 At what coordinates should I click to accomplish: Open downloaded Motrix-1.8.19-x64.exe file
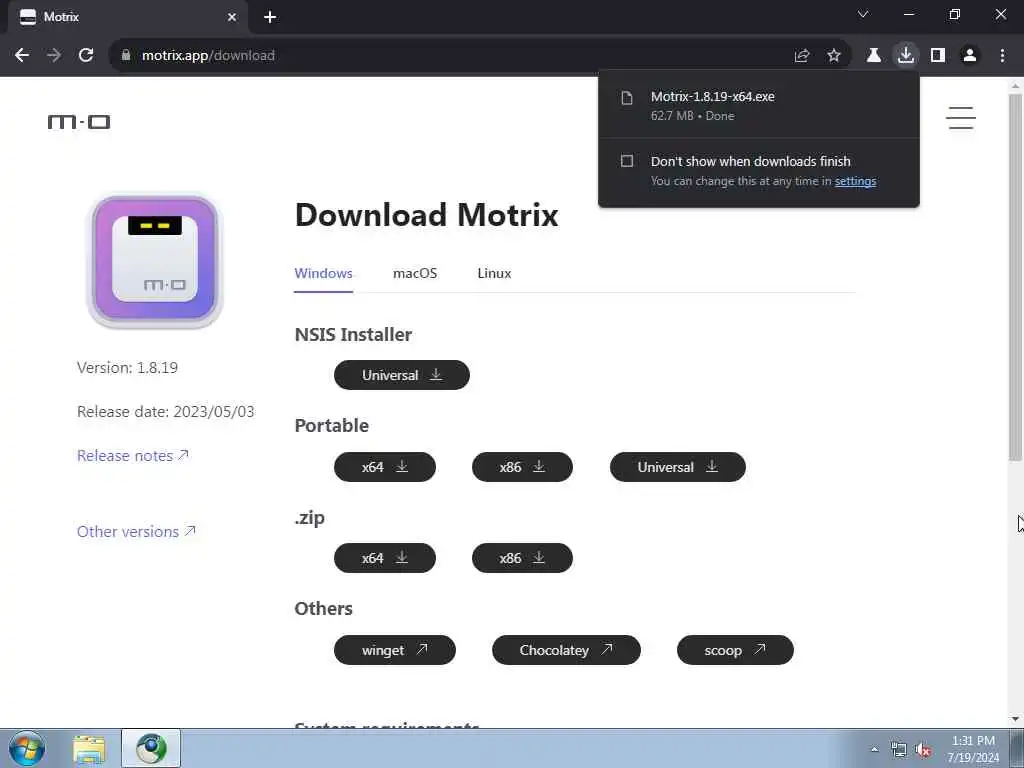(x=759, y=105)
